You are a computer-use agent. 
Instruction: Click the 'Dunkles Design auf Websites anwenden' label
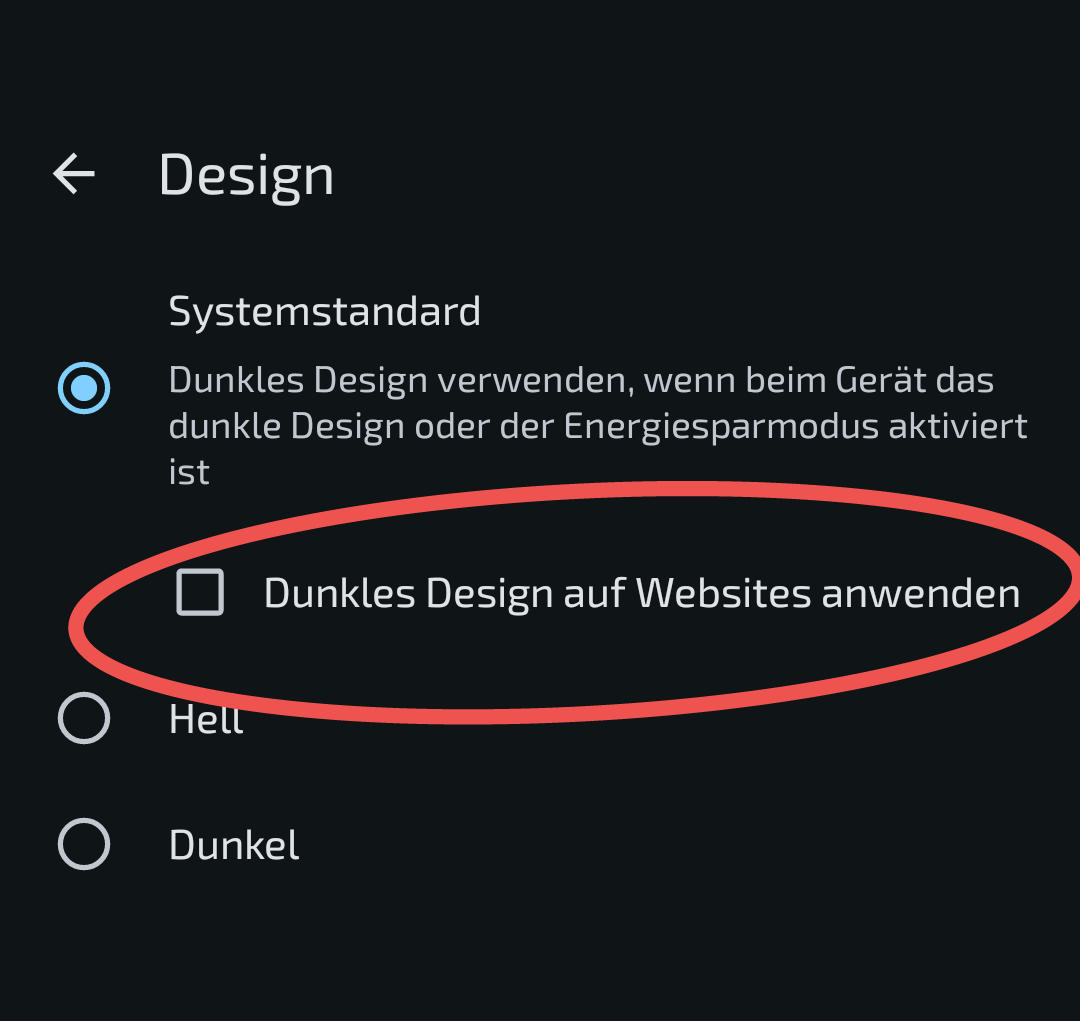tap(642, 593)
